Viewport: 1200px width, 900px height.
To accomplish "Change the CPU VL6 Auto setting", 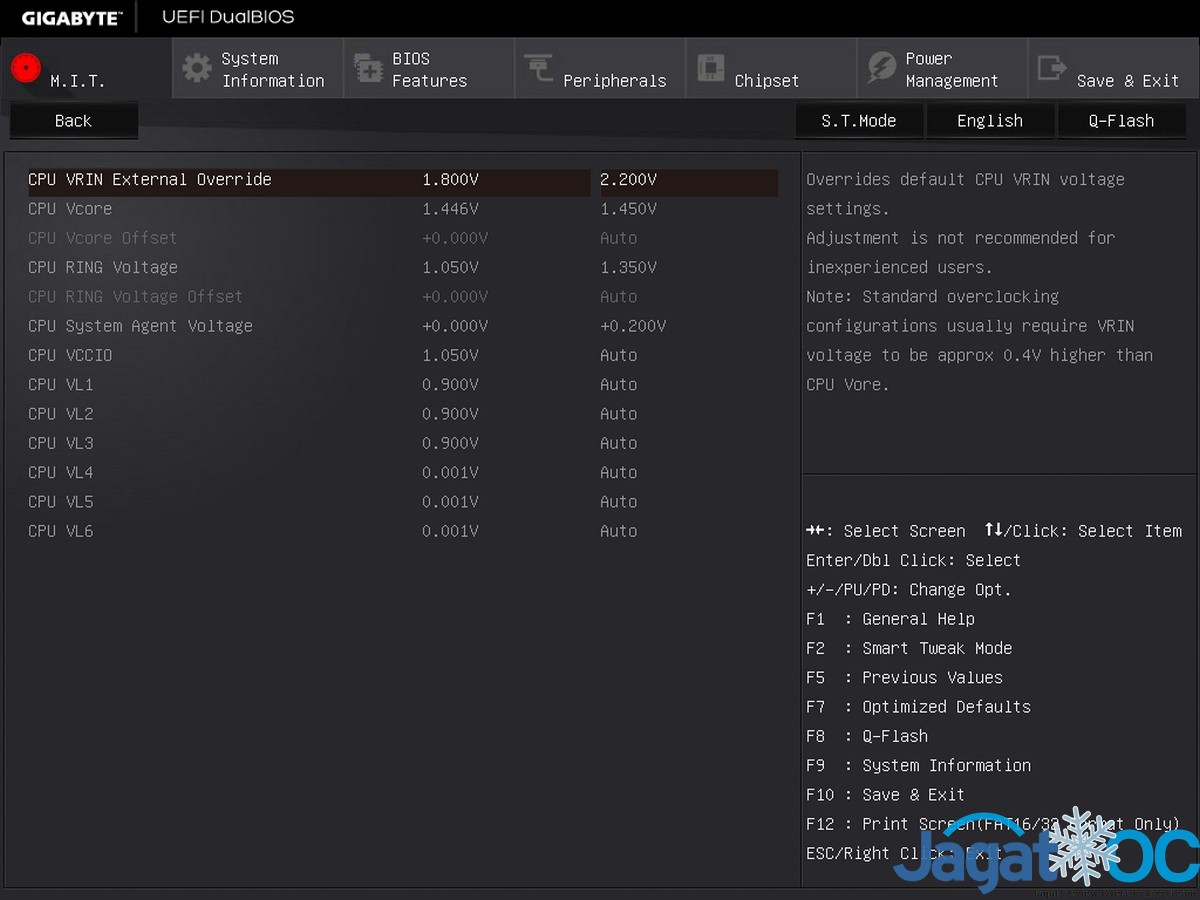I will pos(618,531).
